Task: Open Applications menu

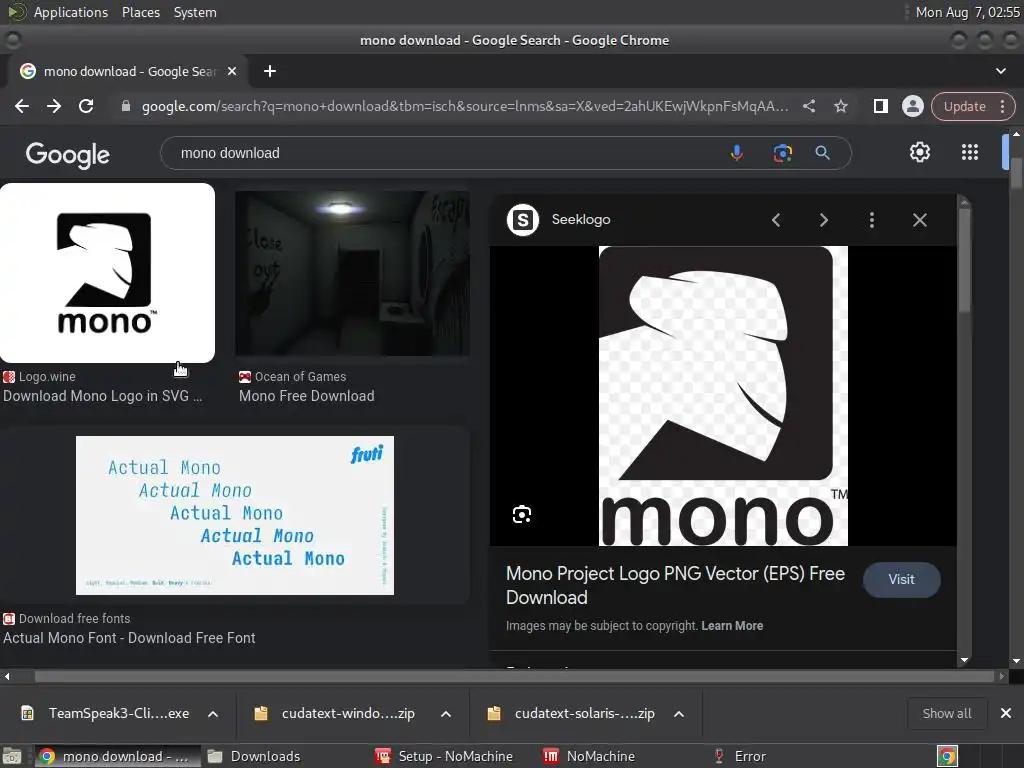Action: tap(71, 12)
